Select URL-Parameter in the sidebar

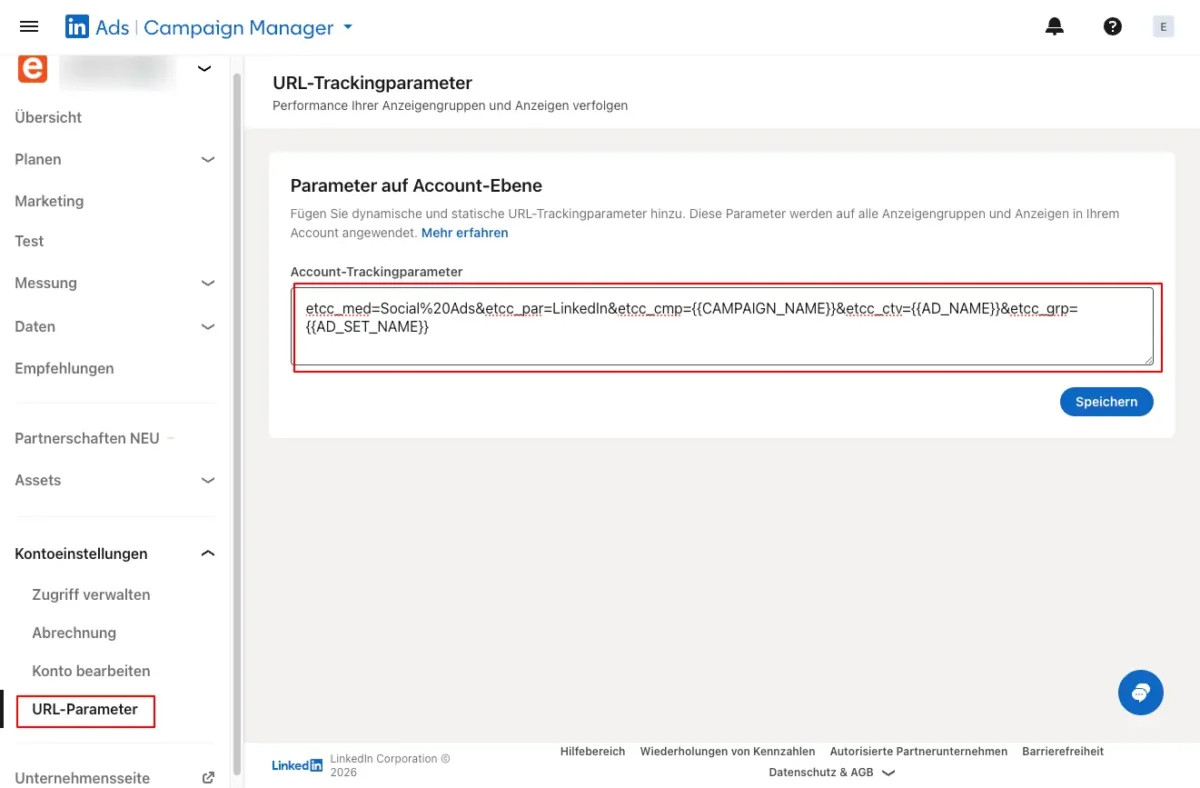(x=85, y=709)
